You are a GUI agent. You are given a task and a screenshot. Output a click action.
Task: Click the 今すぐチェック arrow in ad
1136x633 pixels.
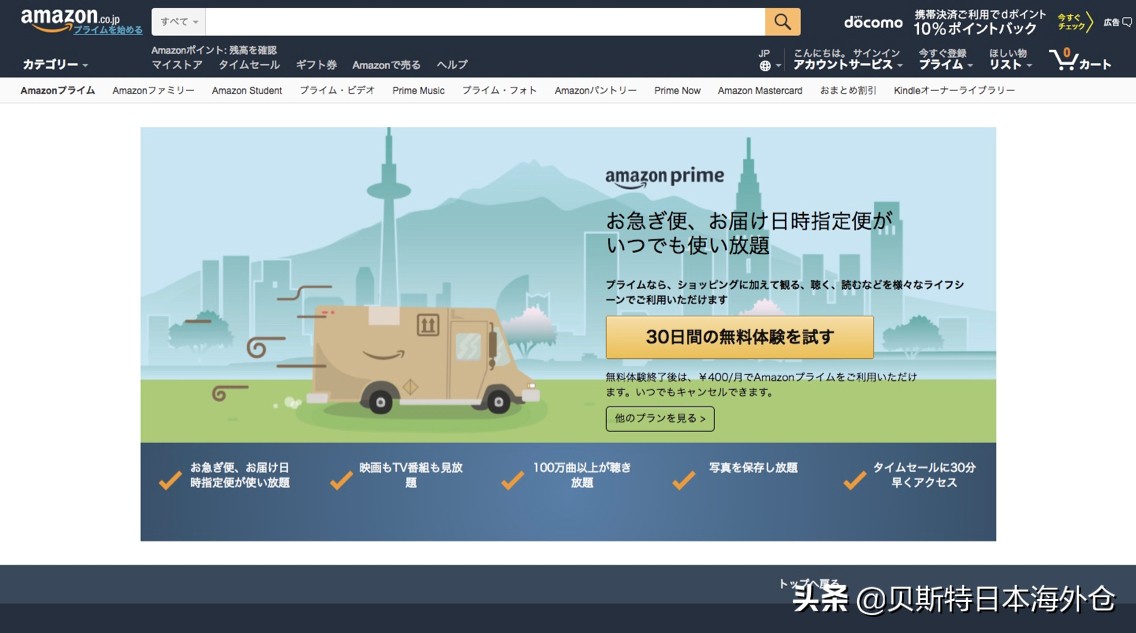coord(1074,22)
